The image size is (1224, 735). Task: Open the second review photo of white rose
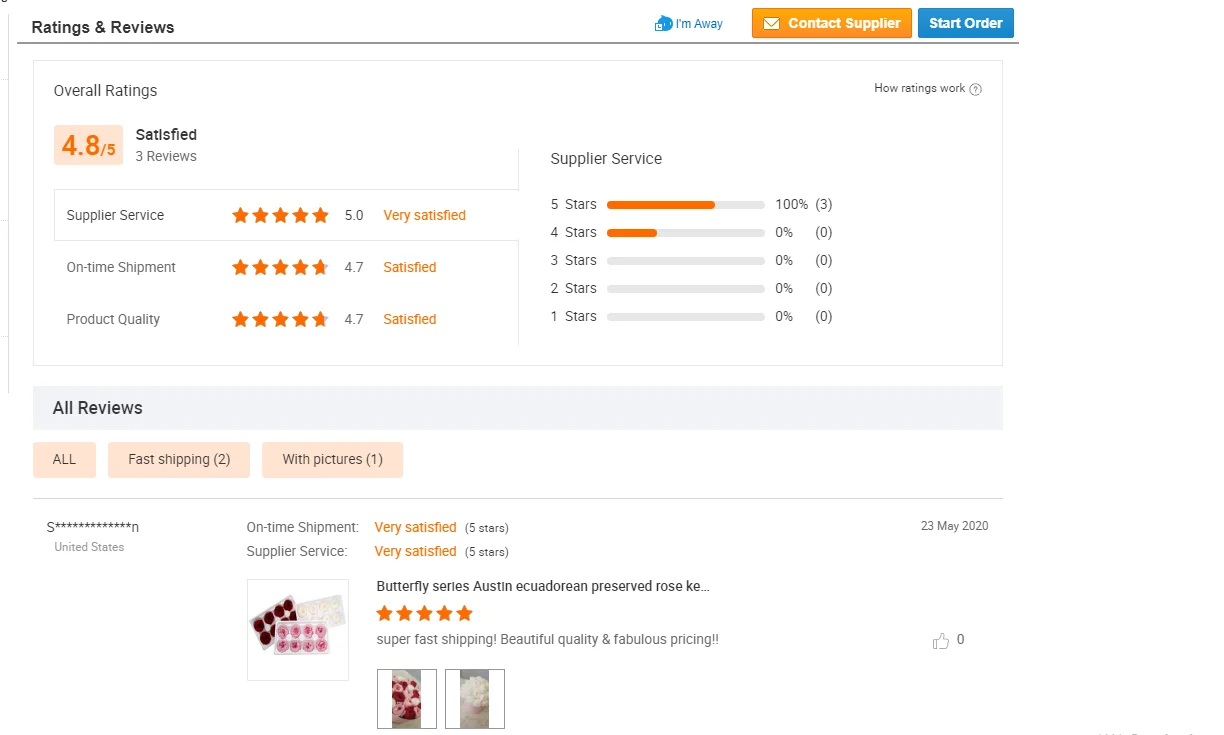tap(475, 699)
